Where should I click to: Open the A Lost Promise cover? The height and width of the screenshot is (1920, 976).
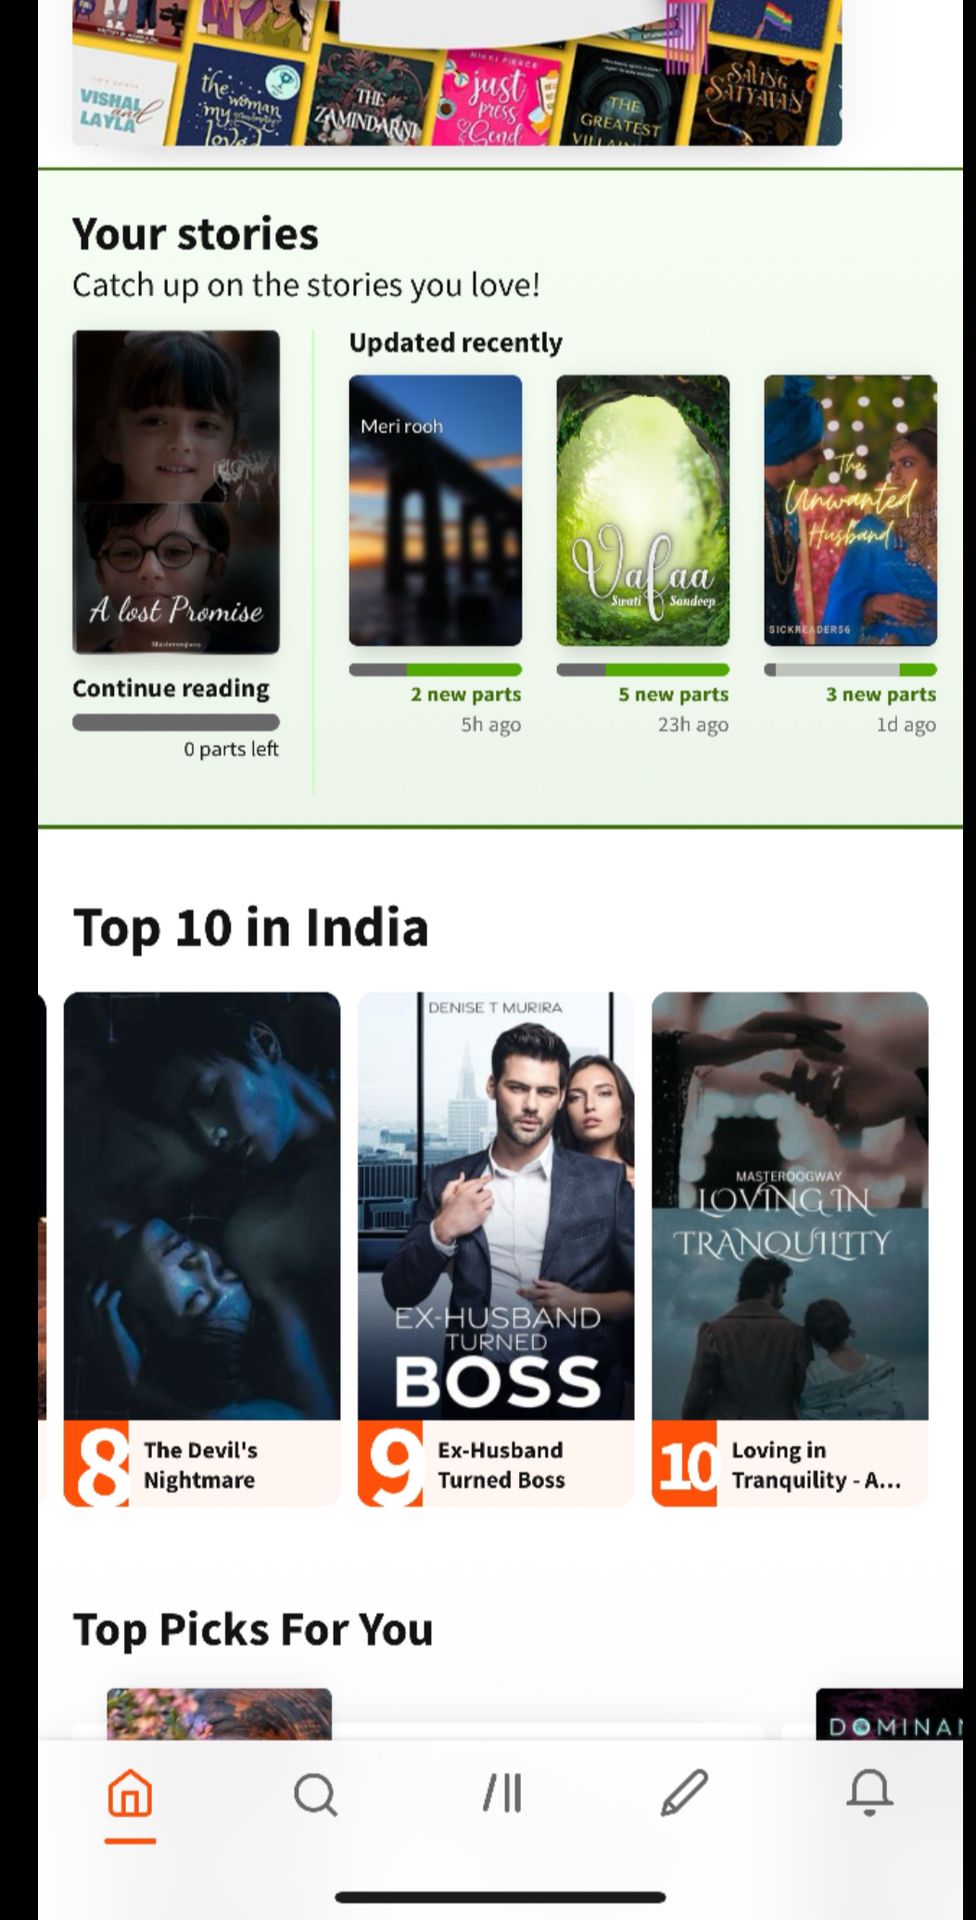point(176,492)
